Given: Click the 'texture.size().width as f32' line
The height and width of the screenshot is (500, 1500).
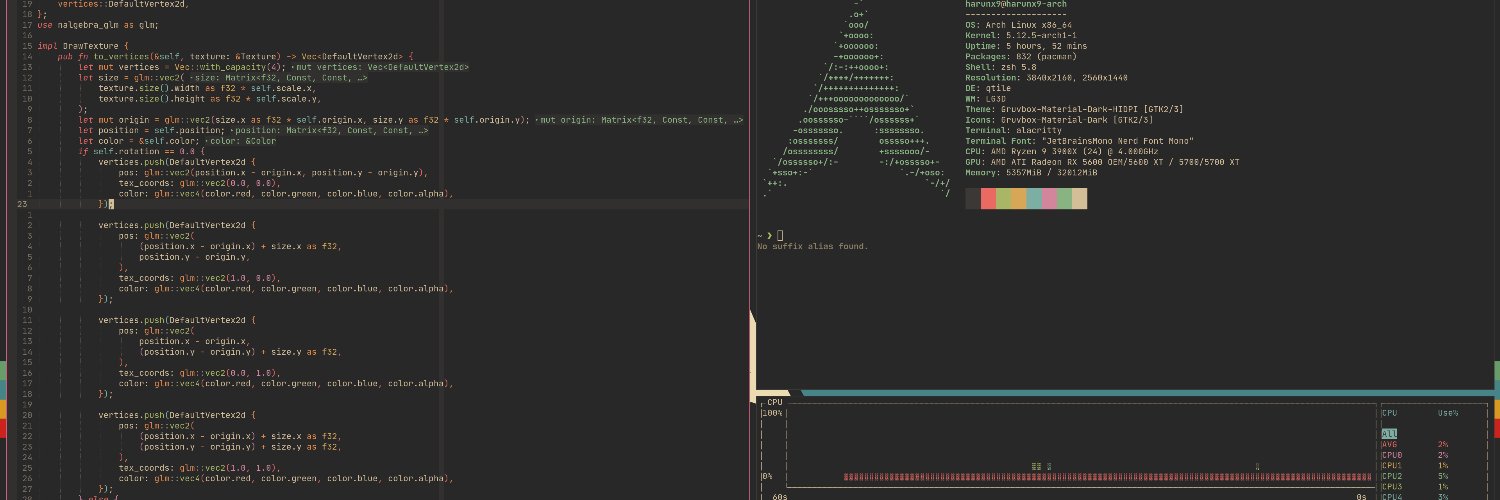Looking at the screenshot, I should pos(209,88).
